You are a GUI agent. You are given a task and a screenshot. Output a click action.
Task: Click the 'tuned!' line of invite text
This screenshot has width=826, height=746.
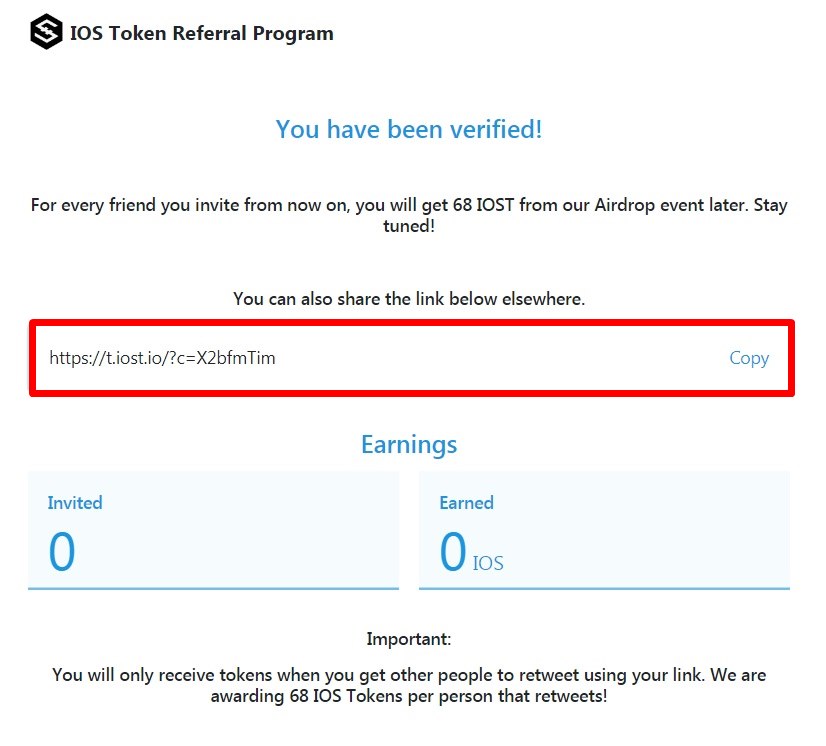click(409, 226)
